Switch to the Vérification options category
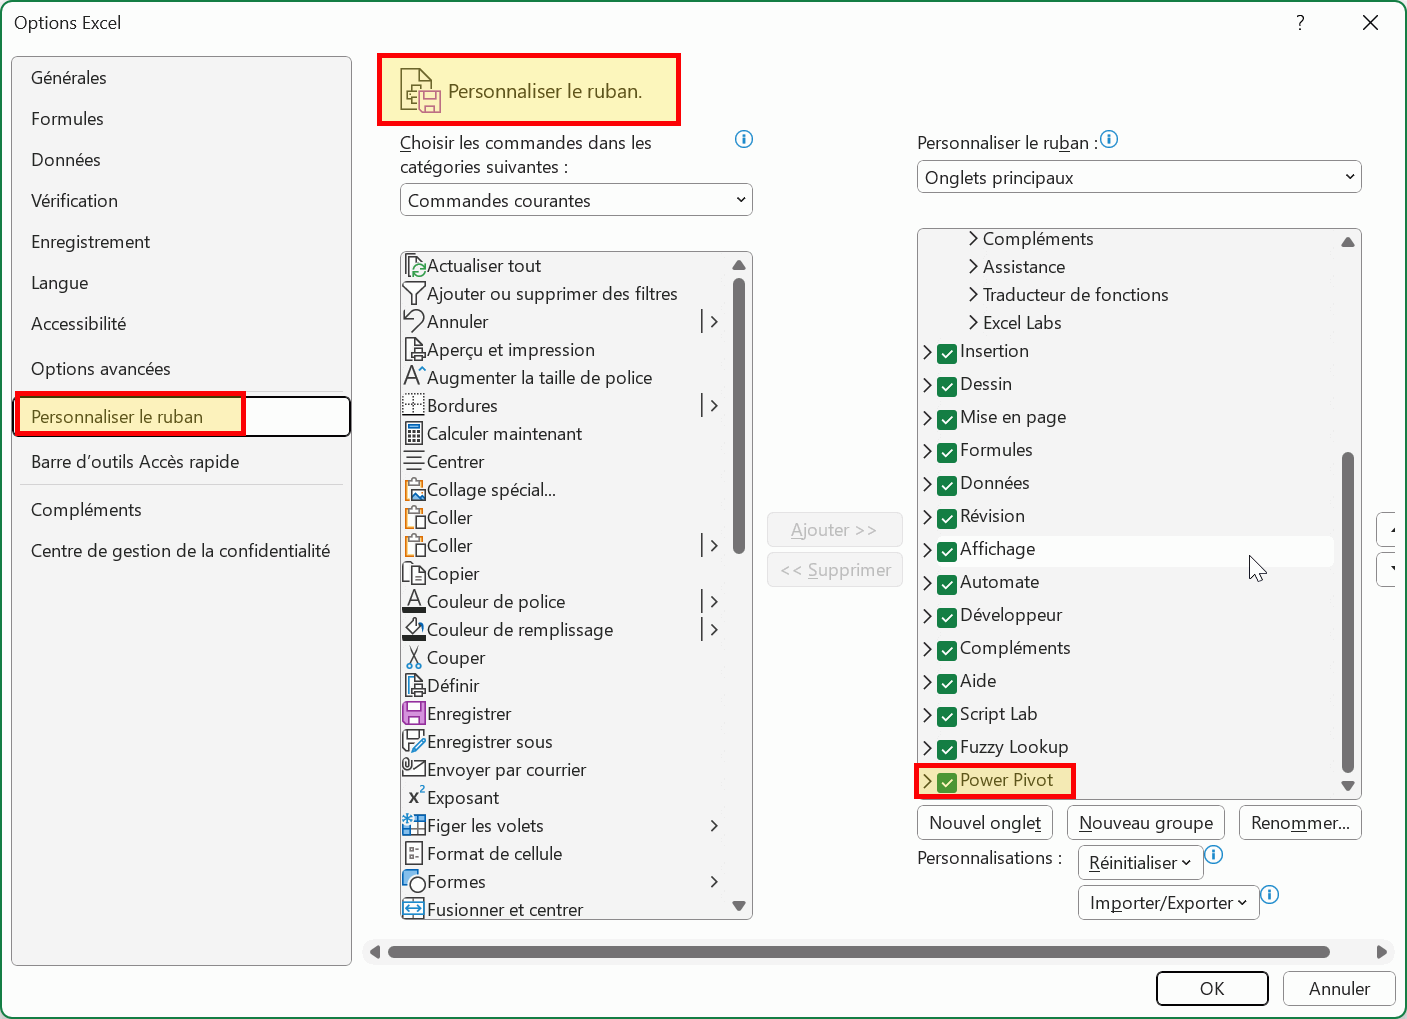Viewport: 1407px width, 1019px height. [181, 201]
